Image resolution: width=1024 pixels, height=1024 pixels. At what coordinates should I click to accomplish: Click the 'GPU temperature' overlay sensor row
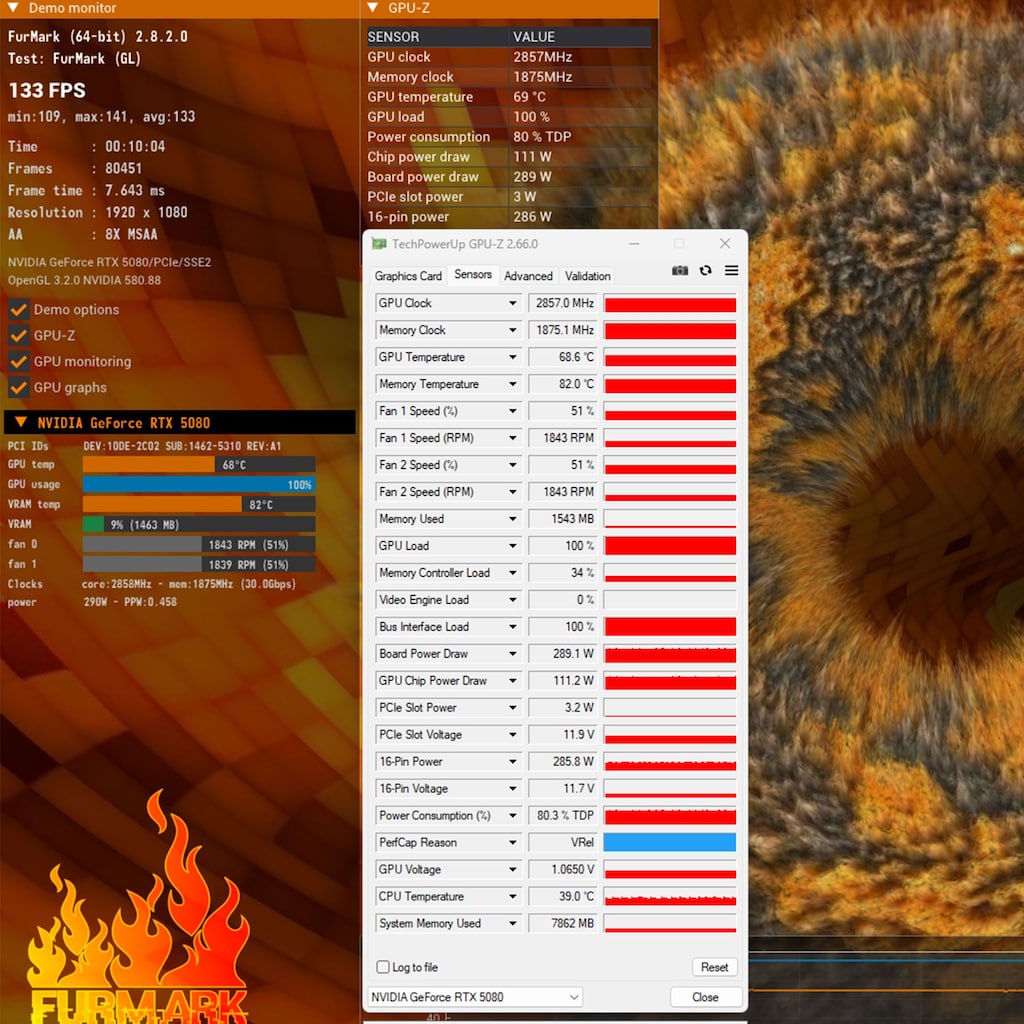point(509,97)
